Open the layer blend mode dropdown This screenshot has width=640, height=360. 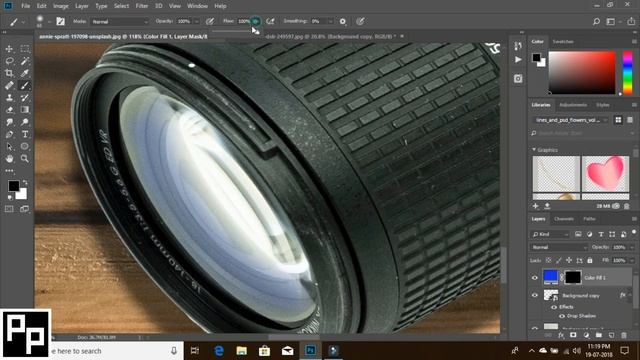(559, 247)
